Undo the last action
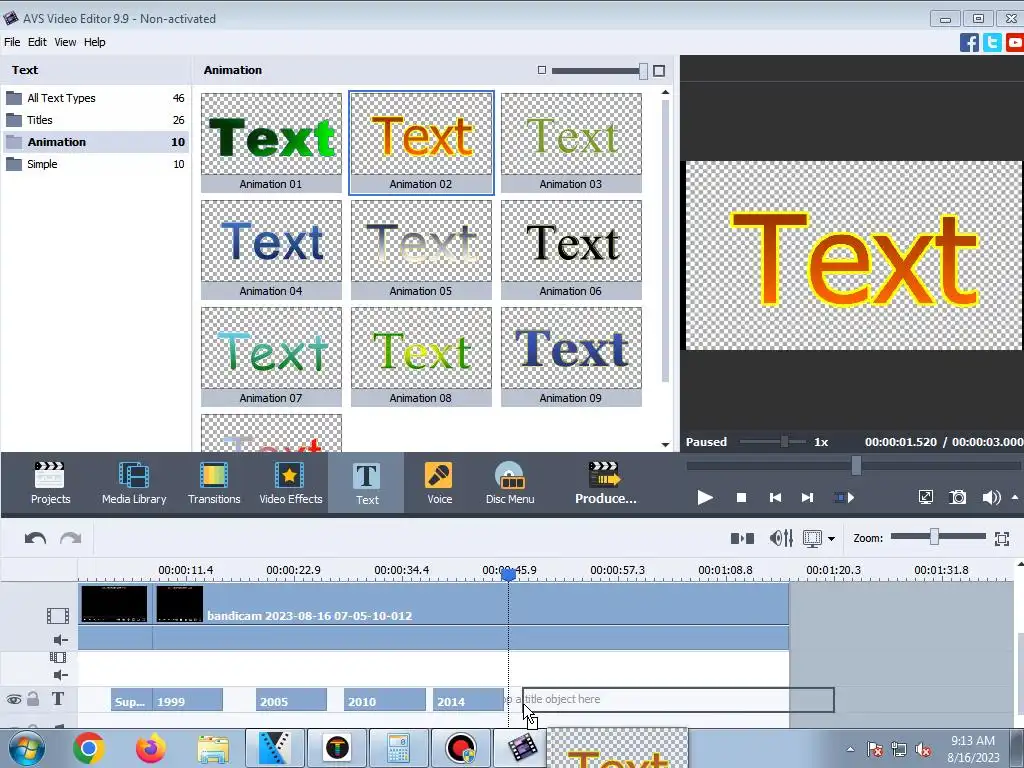The width and height of the screenshot is (1024, 768). pos(35,538)
